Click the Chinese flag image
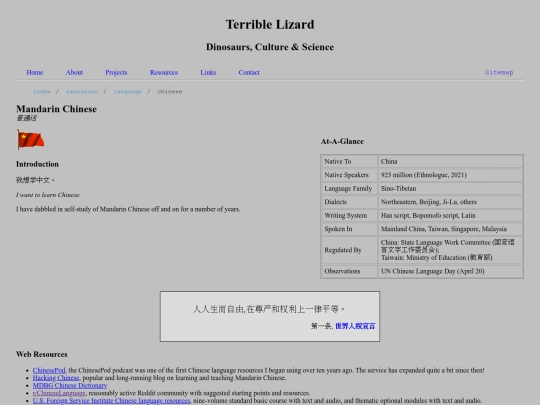The height and width of the screenshot is (405, 540). coord(31,139)
